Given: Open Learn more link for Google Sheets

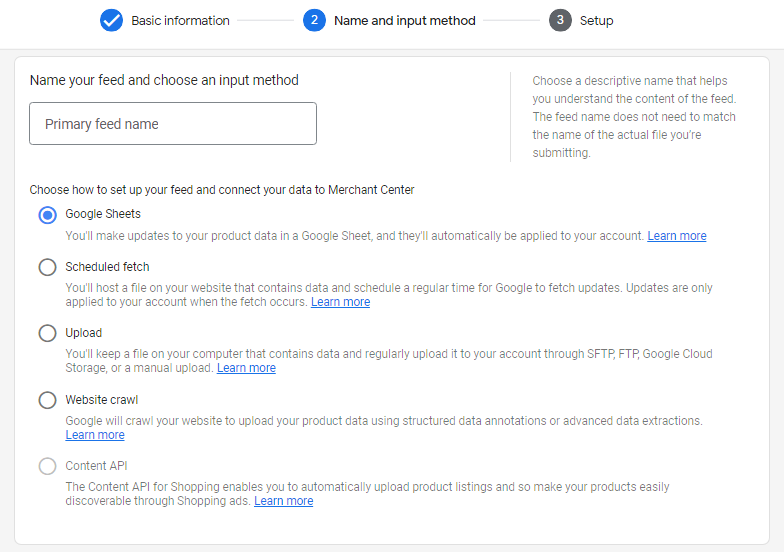Looking at the screenshot, I should coord(676,236).
